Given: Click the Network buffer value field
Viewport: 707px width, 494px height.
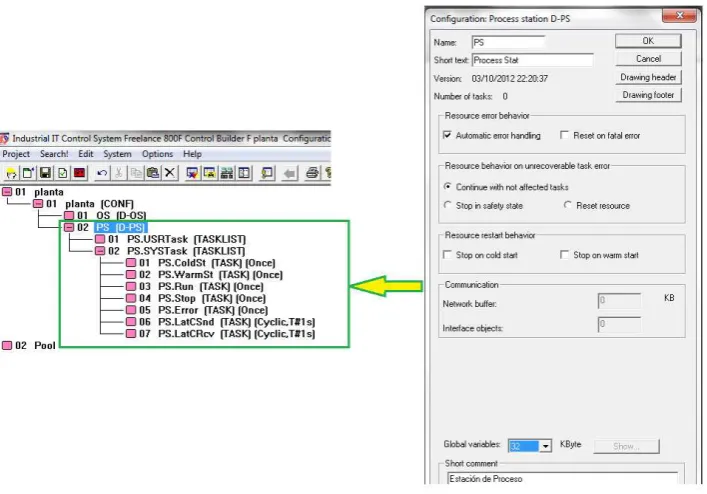Looking at the screenshot, I should click(x=619, y=301).
